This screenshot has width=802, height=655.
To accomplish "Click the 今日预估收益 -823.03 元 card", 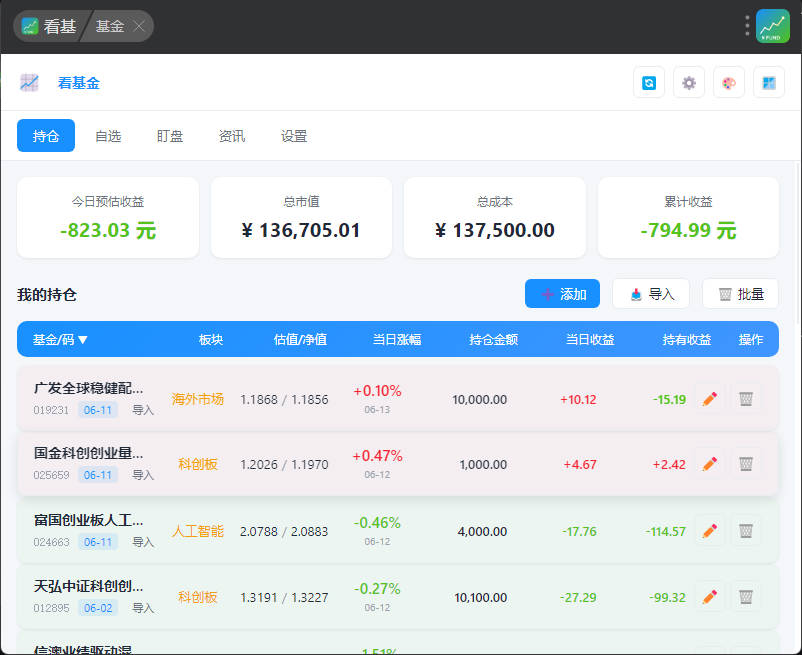I will click(x=108, y=218).
